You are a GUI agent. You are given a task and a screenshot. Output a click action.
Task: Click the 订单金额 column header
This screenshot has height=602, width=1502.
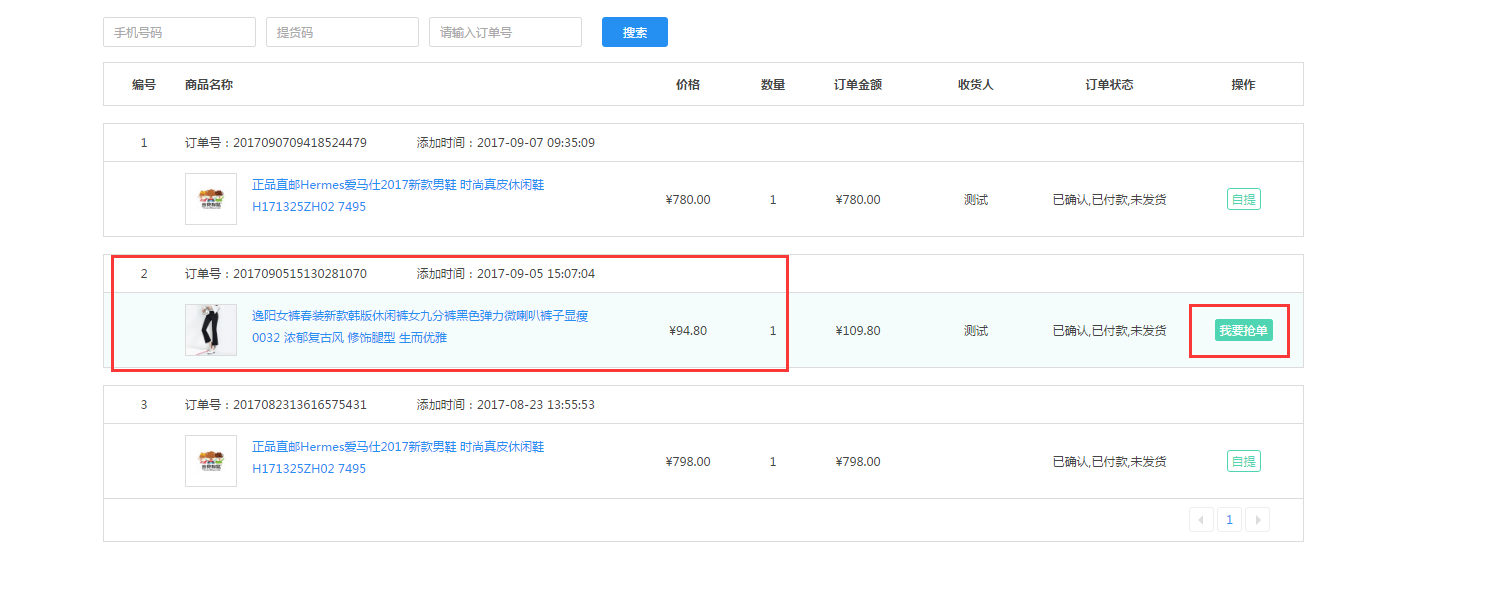point(858,85)
